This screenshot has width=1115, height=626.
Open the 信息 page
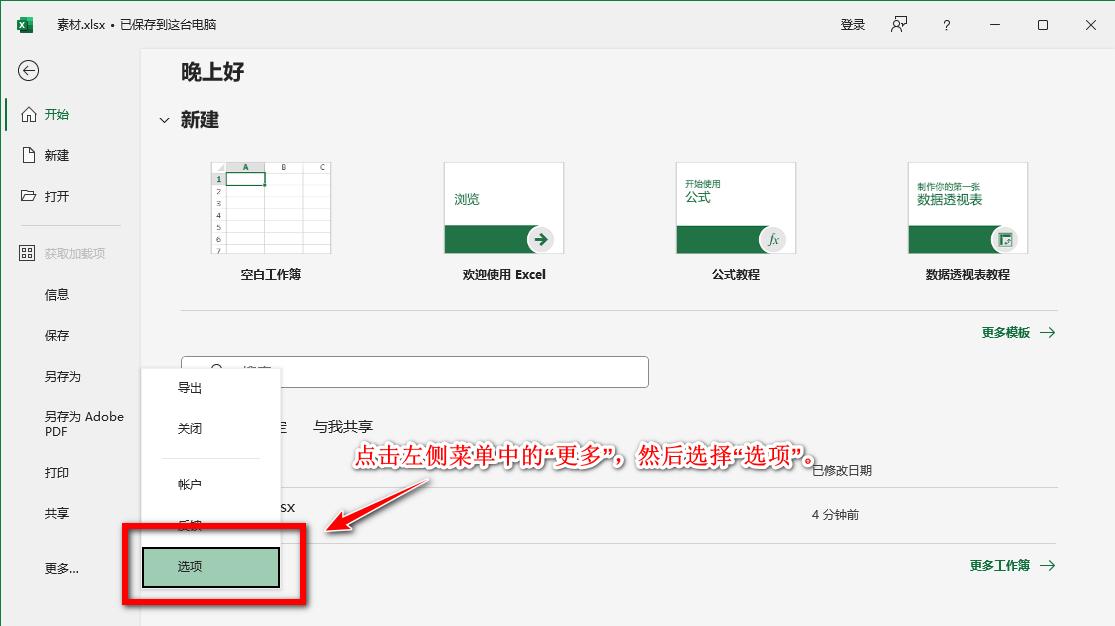click(x=57, y=295)
